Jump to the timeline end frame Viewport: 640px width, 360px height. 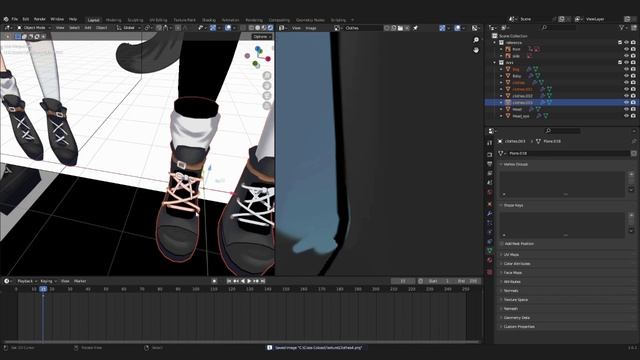(262, 281)
